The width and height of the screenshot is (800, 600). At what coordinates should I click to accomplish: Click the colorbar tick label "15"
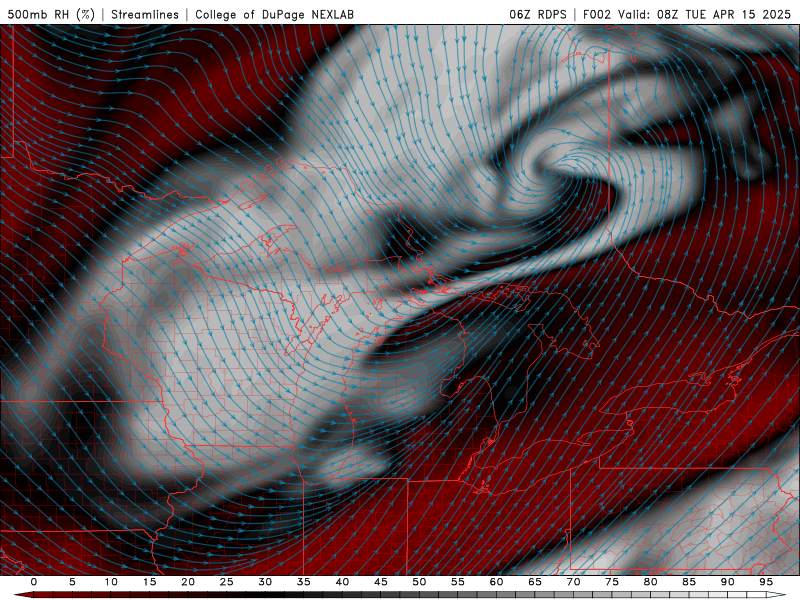(149, 582)
